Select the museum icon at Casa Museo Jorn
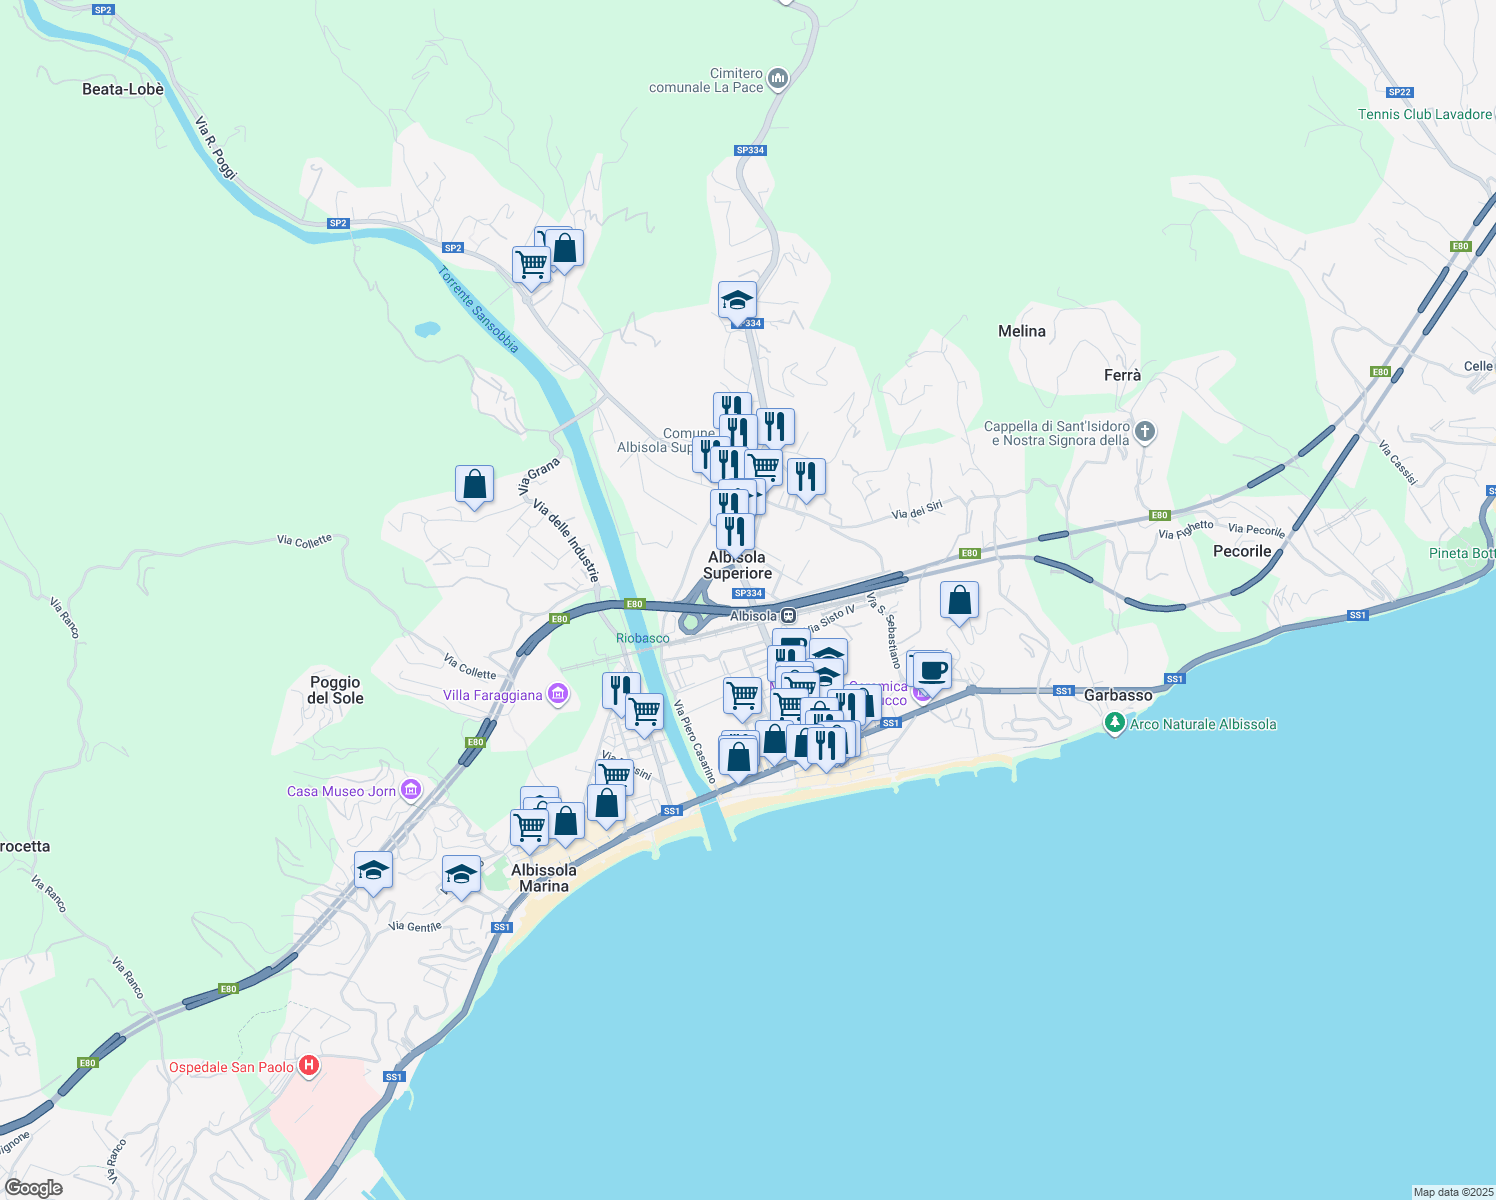 [409, 789]
